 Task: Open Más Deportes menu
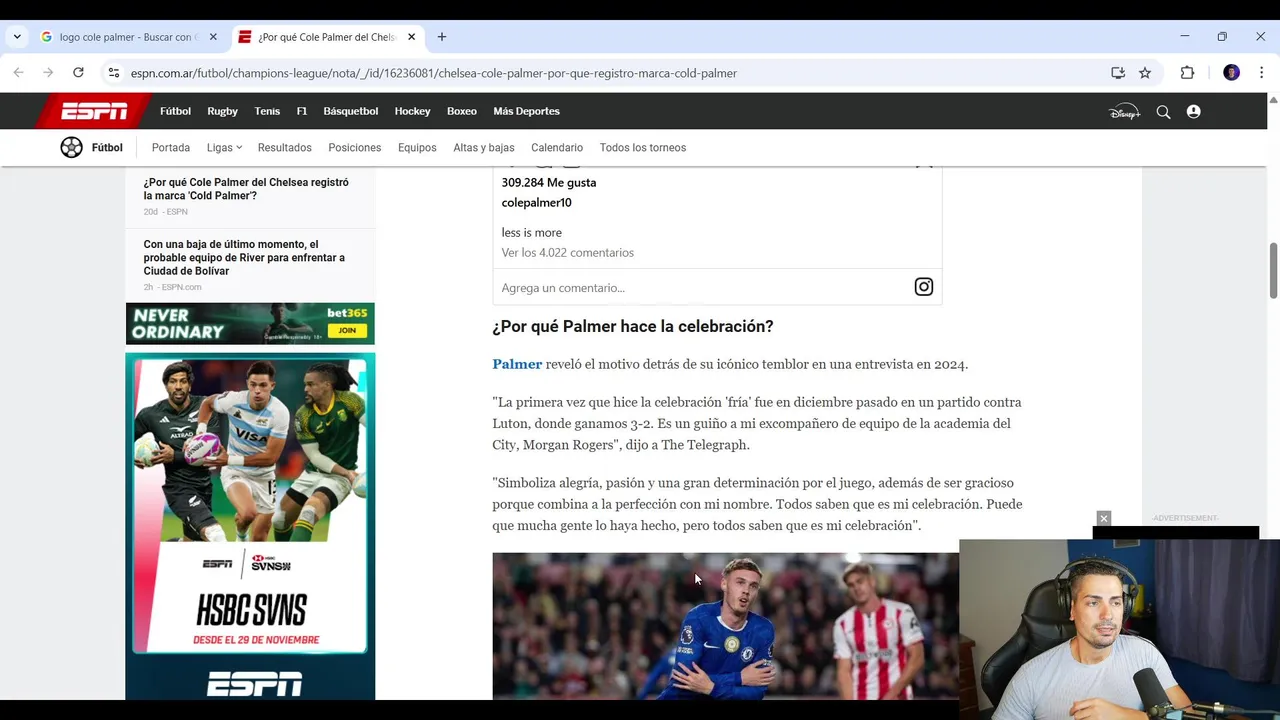(526, 111)
